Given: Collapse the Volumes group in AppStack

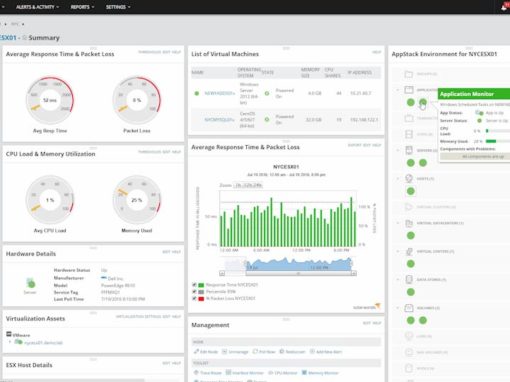Looking at the screenshot, I should (397, 308).
